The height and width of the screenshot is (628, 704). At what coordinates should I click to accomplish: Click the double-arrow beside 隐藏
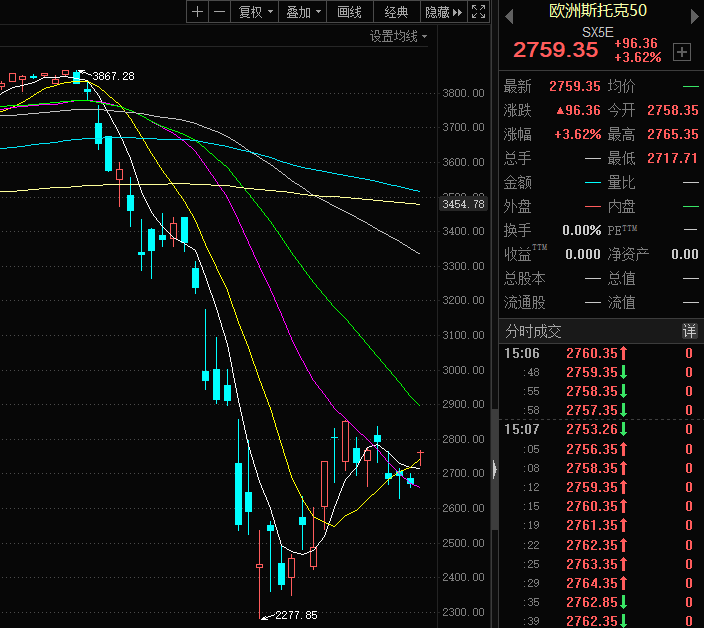tap(458, 12)
